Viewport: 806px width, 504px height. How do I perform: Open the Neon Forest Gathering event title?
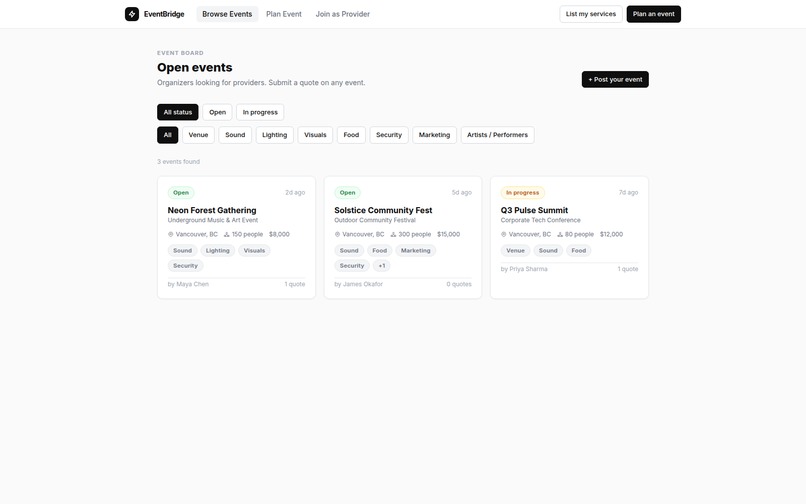coord(212,210)
